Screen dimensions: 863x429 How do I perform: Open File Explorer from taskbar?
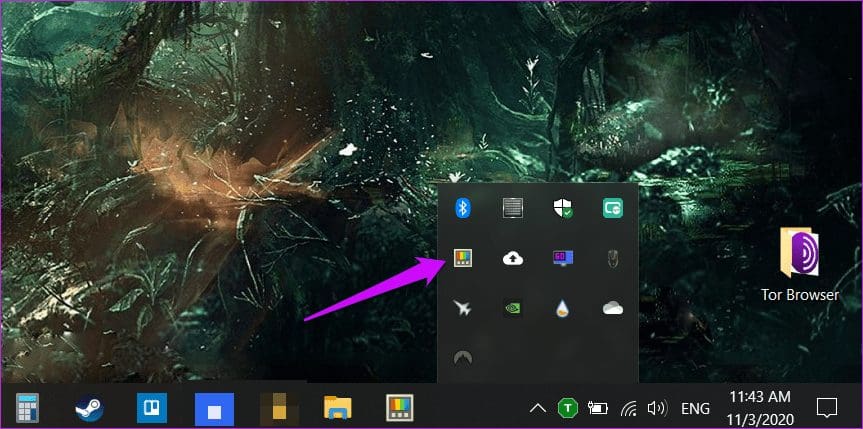click(x=338, y=408)
